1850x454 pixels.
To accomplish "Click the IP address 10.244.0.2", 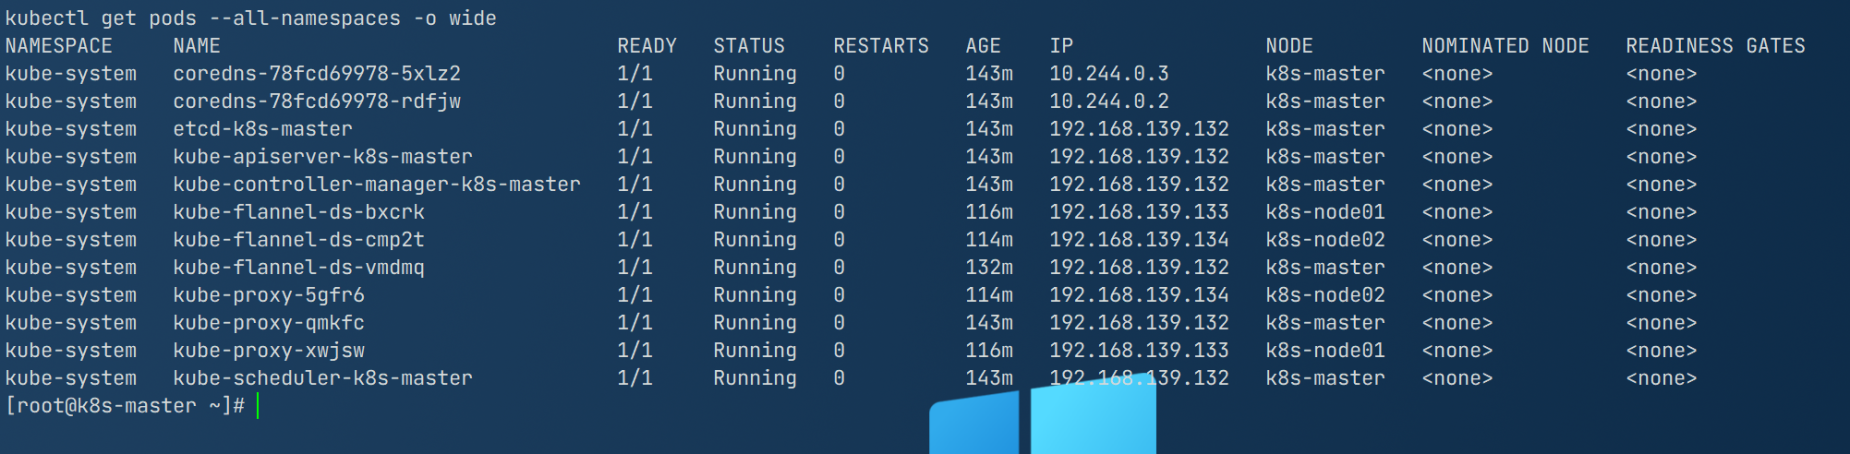I will (x=1109, y=102).
